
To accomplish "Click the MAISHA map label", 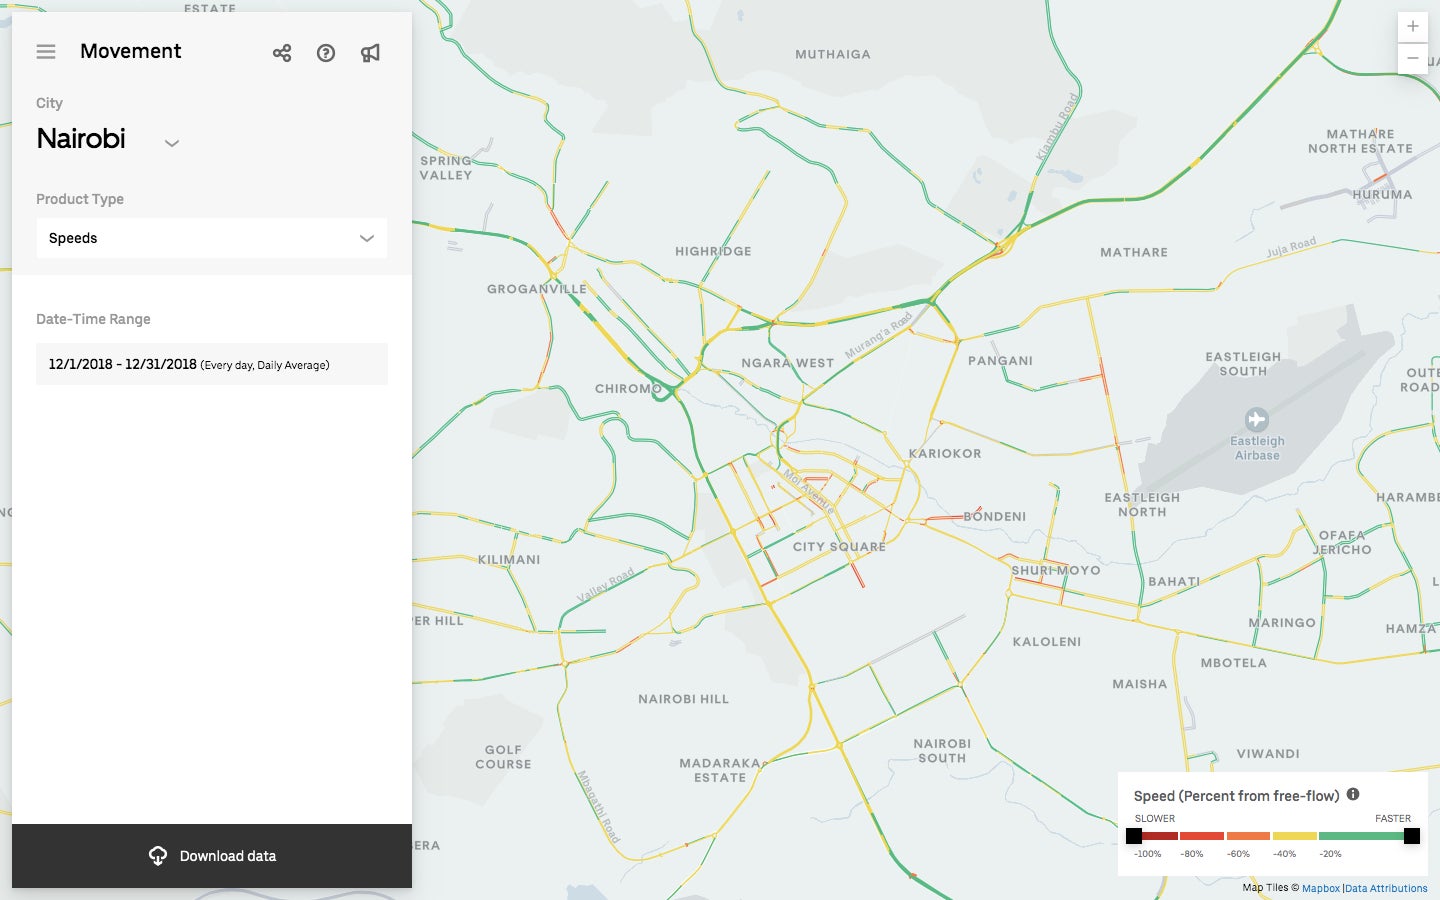I will pos(1140,684).
